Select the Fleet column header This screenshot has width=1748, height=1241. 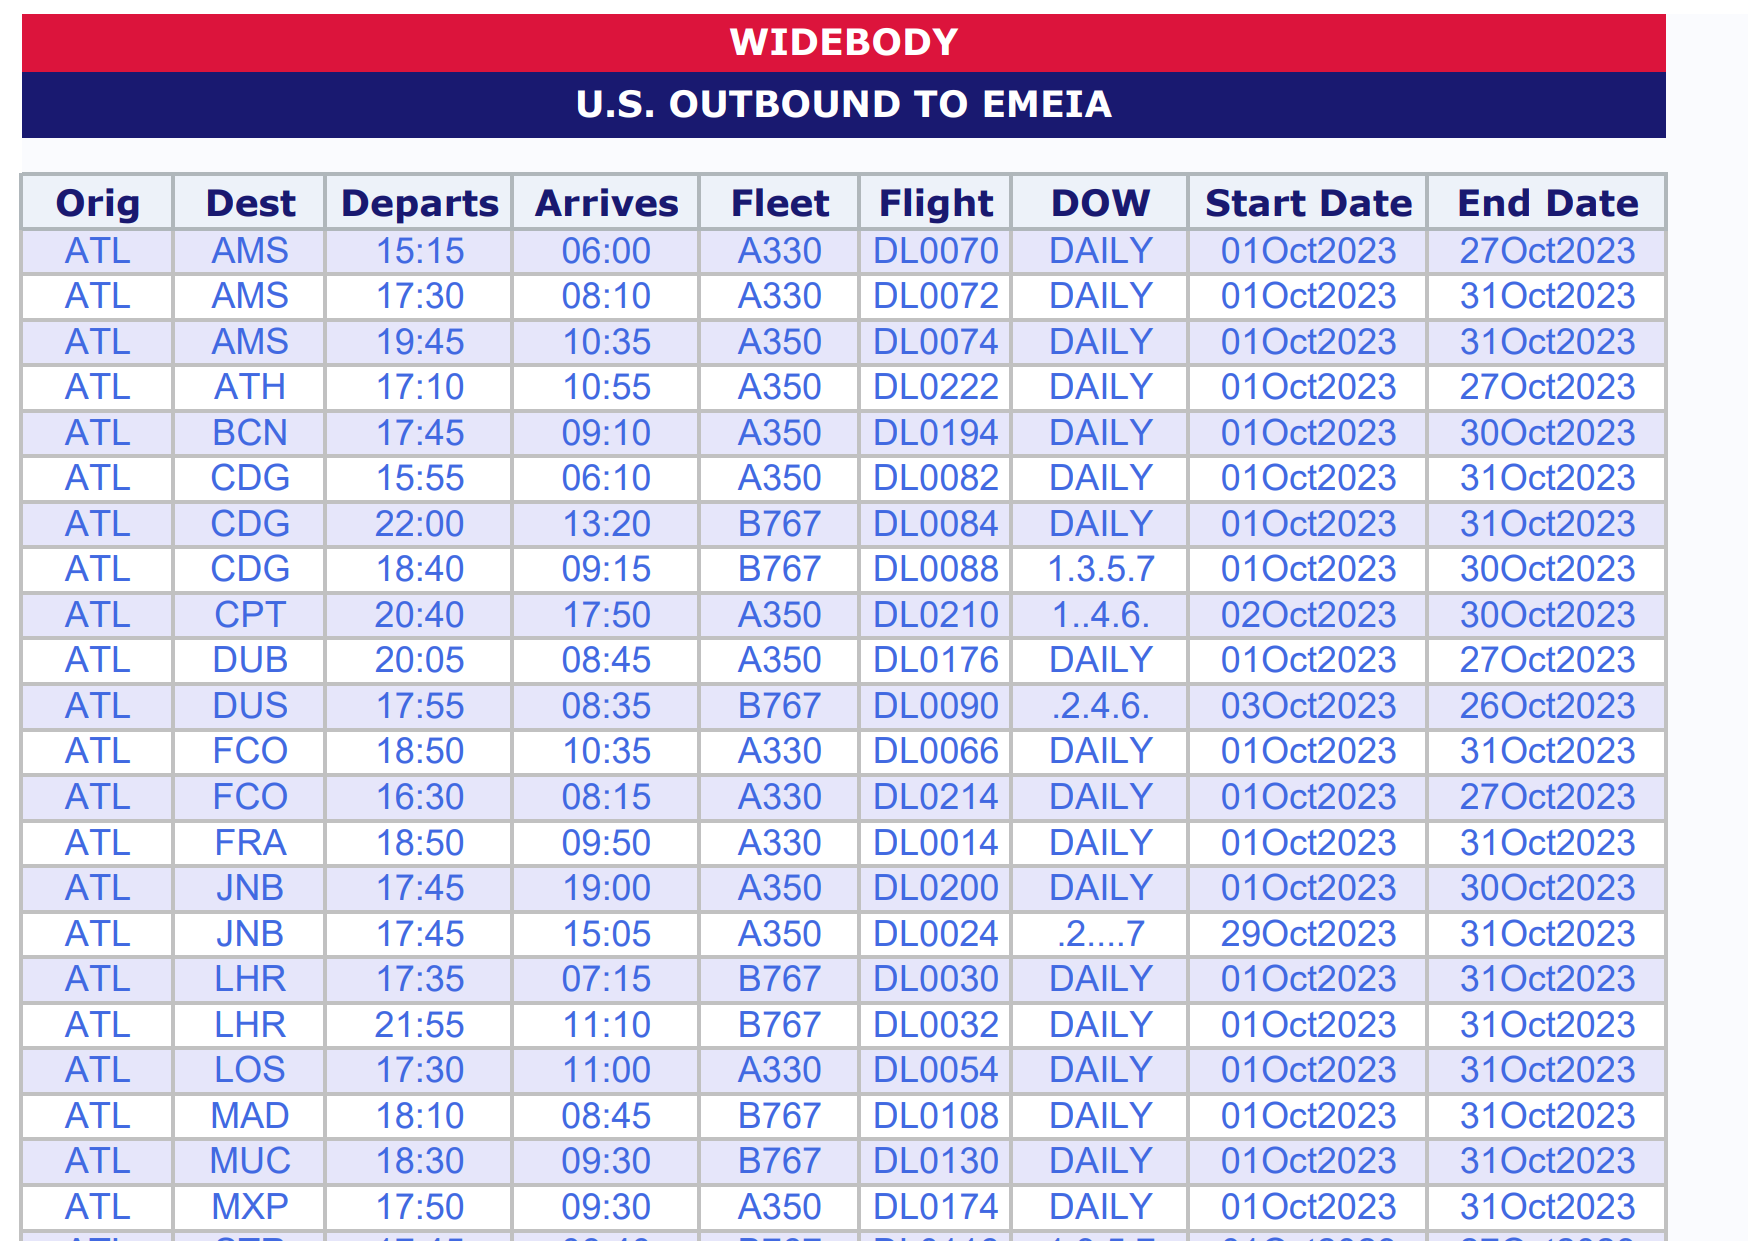point(780,203)
